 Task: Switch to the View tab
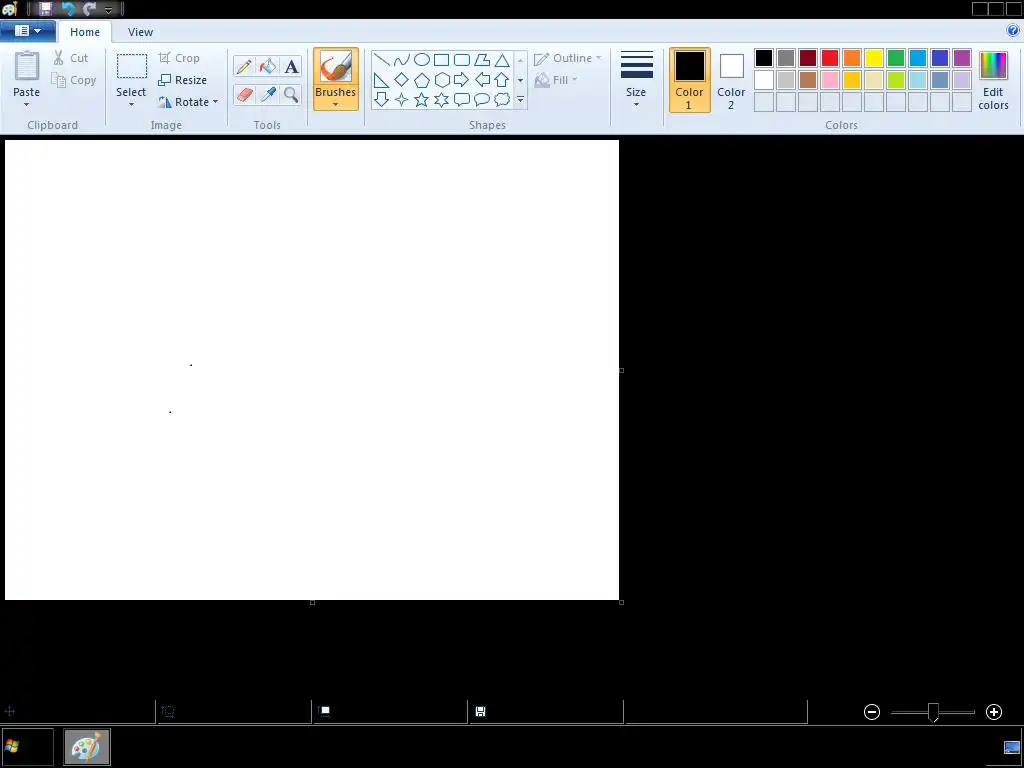pos(140,32)
